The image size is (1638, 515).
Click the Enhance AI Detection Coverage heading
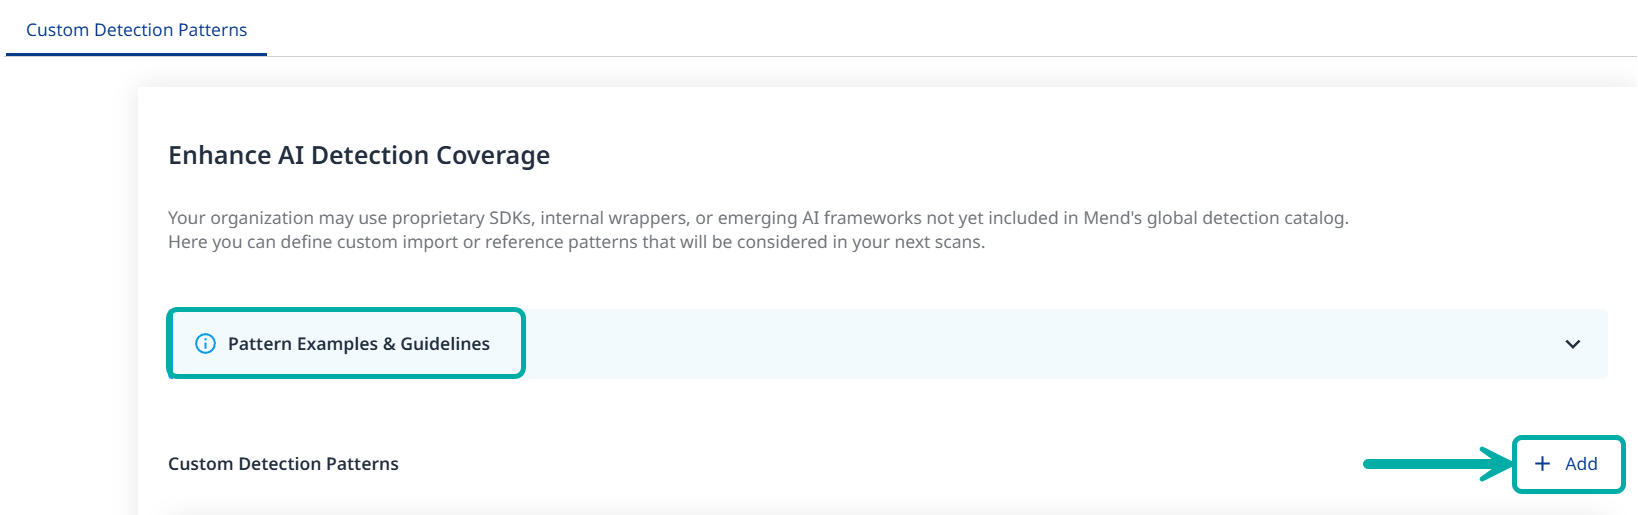tap(358, 155)
